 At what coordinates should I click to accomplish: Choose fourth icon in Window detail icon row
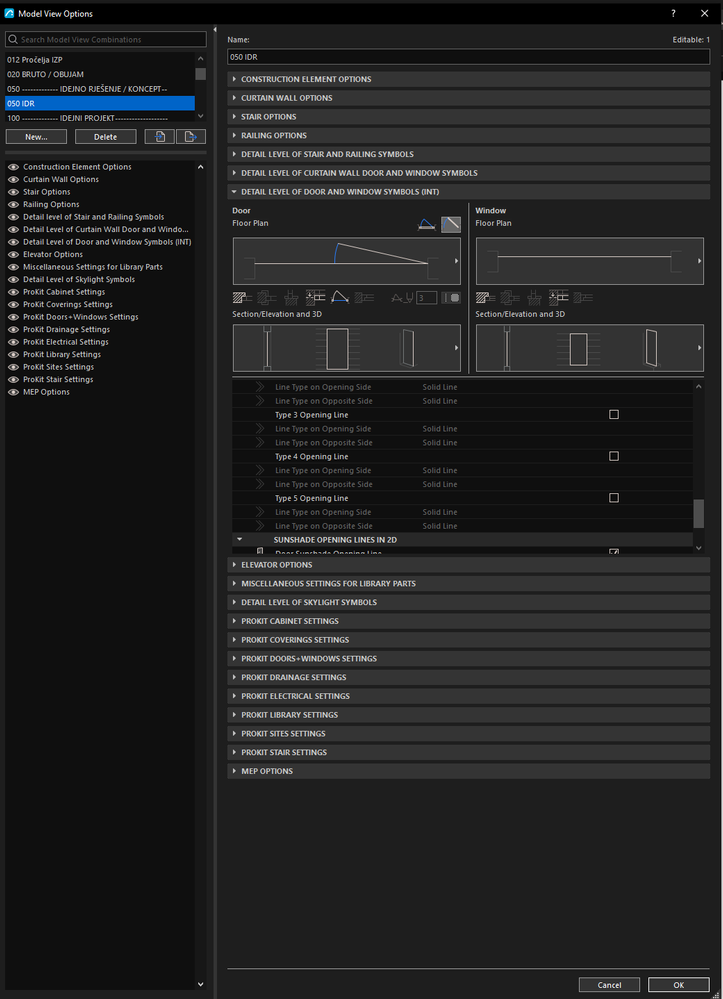pos(559,298)
